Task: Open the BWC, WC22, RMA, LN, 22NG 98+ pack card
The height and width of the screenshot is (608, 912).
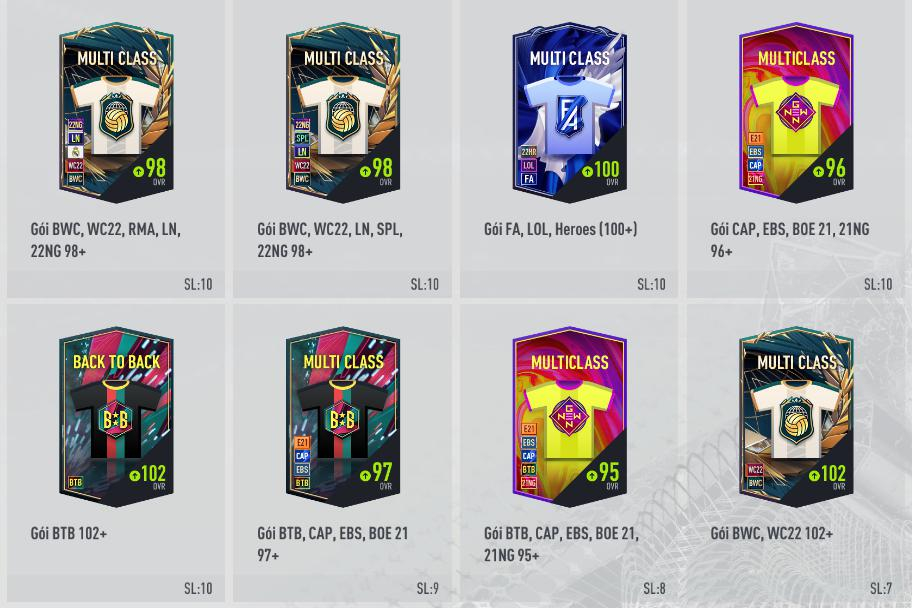Action: 116,113
